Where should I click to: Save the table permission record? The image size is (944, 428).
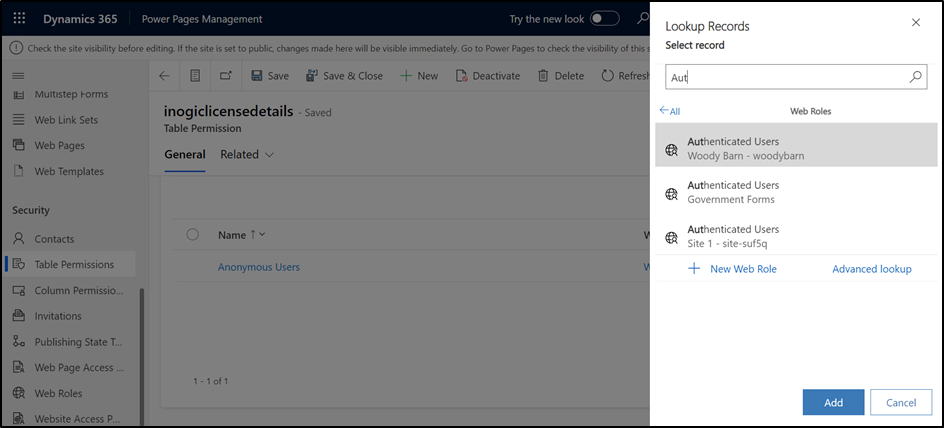tap(270, 76)
